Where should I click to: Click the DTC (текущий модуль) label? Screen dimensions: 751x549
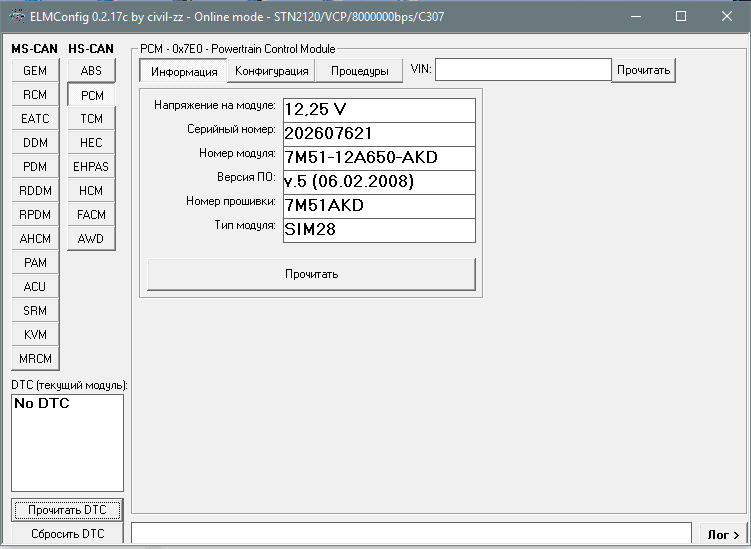69,385
